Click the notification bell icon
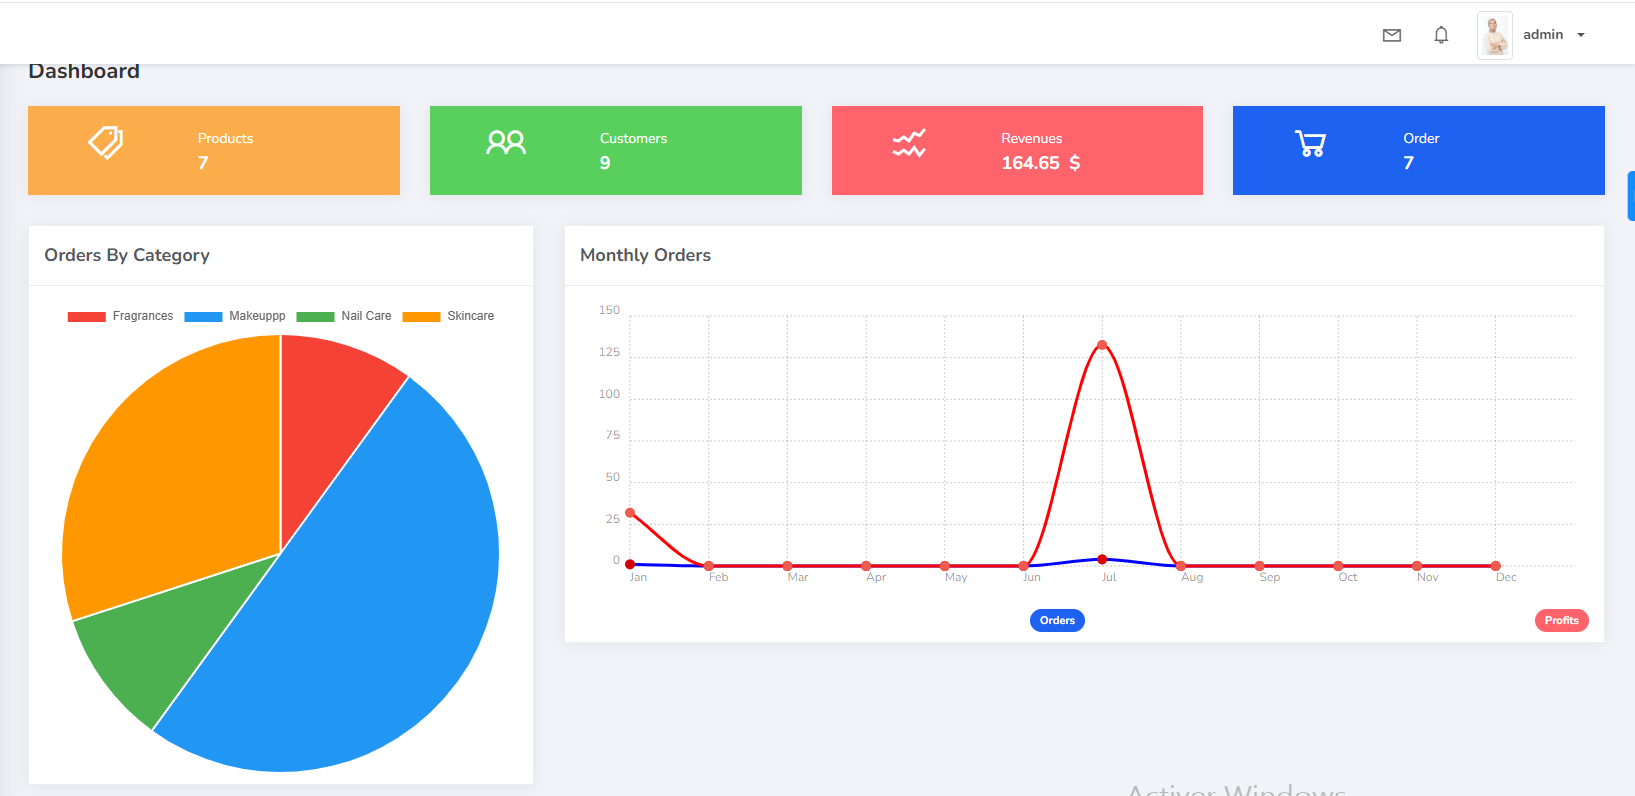The image size is (1635, 796). click(x=1440, y=35)
